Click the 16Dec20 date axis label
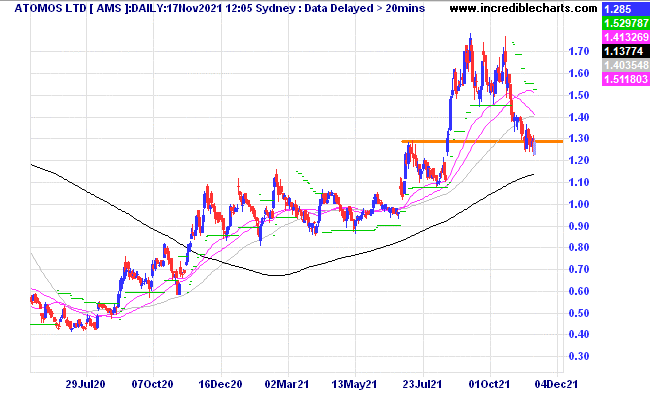The height and width of the screenshot is (395, 651). (x=220, y=384)
